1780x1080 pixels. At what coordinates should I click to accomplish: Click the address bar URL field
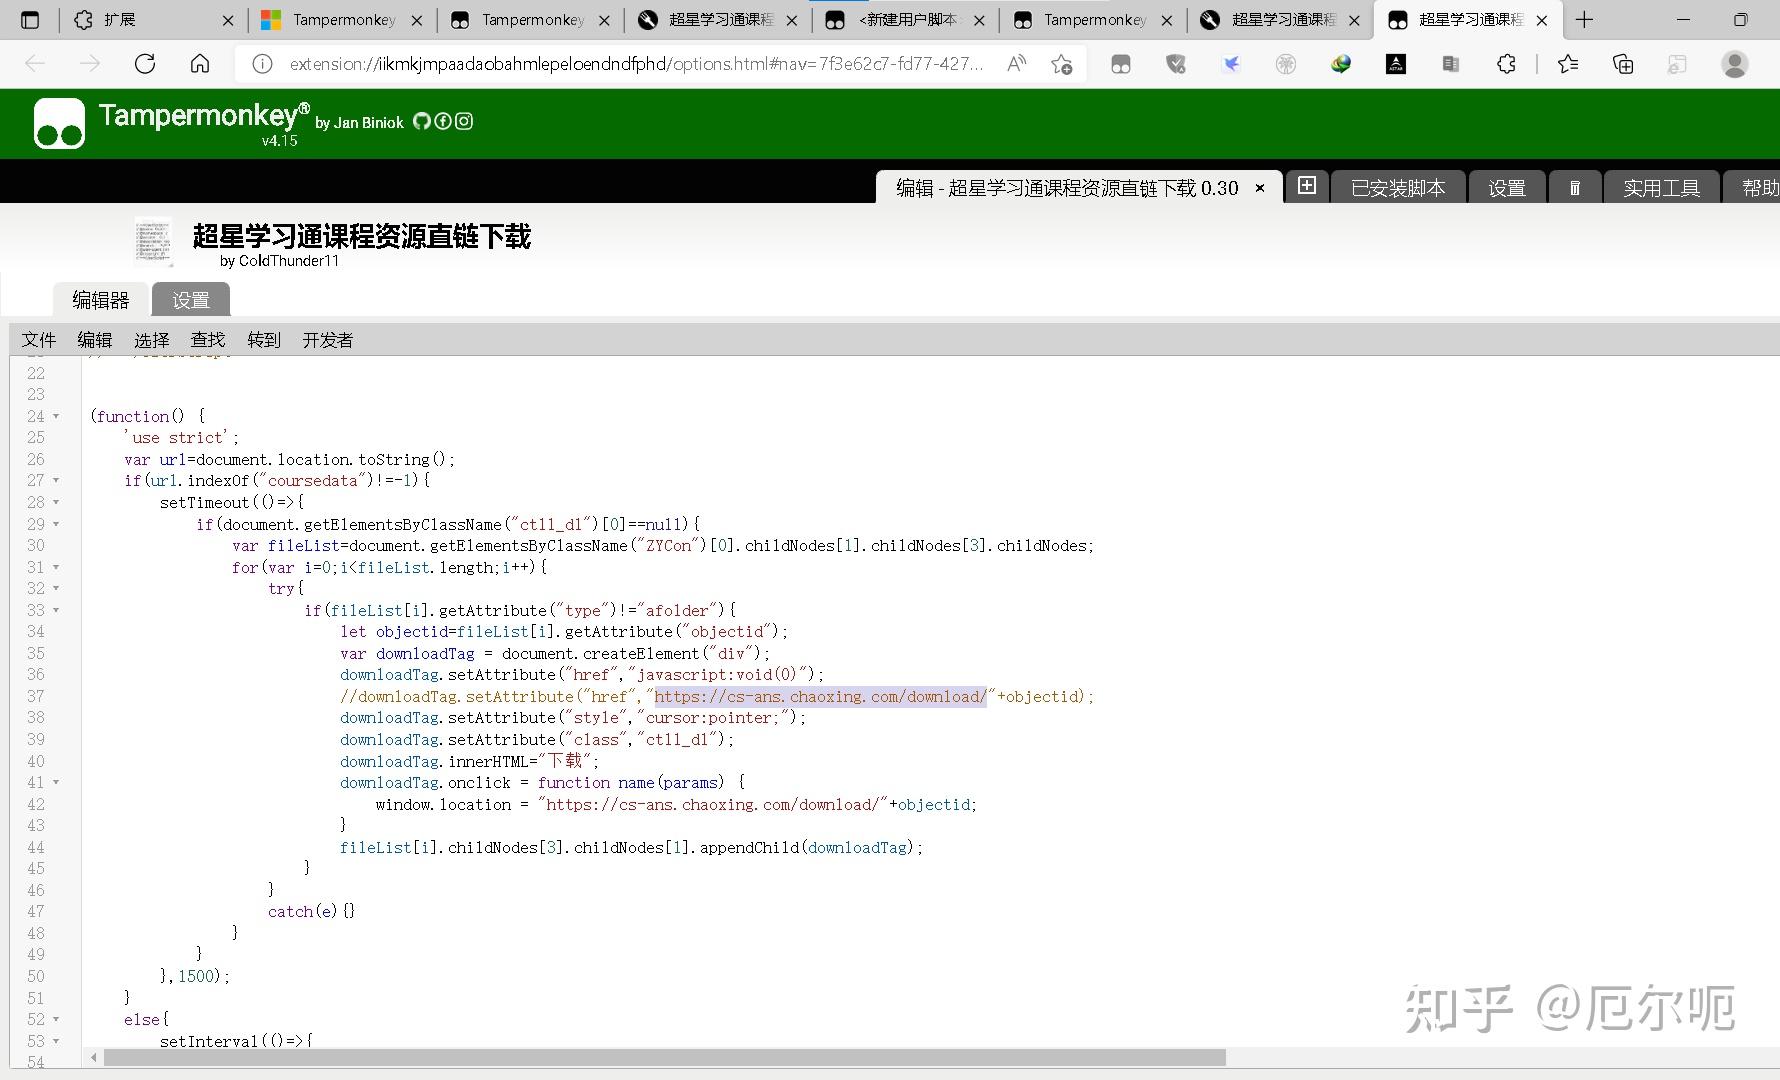635,64
